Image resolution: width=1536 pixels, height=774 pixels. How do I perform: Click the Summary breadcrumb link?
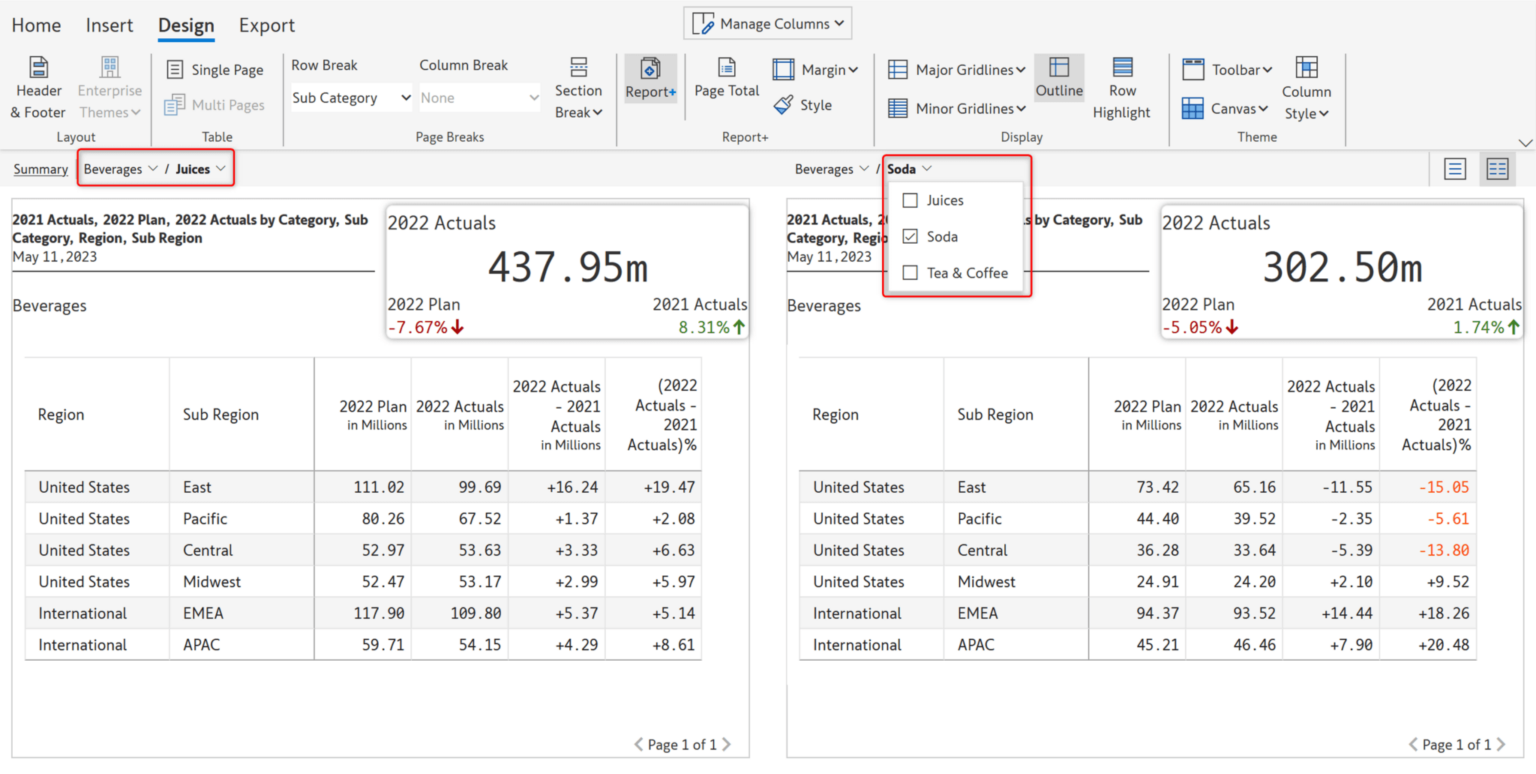[41, 170]
